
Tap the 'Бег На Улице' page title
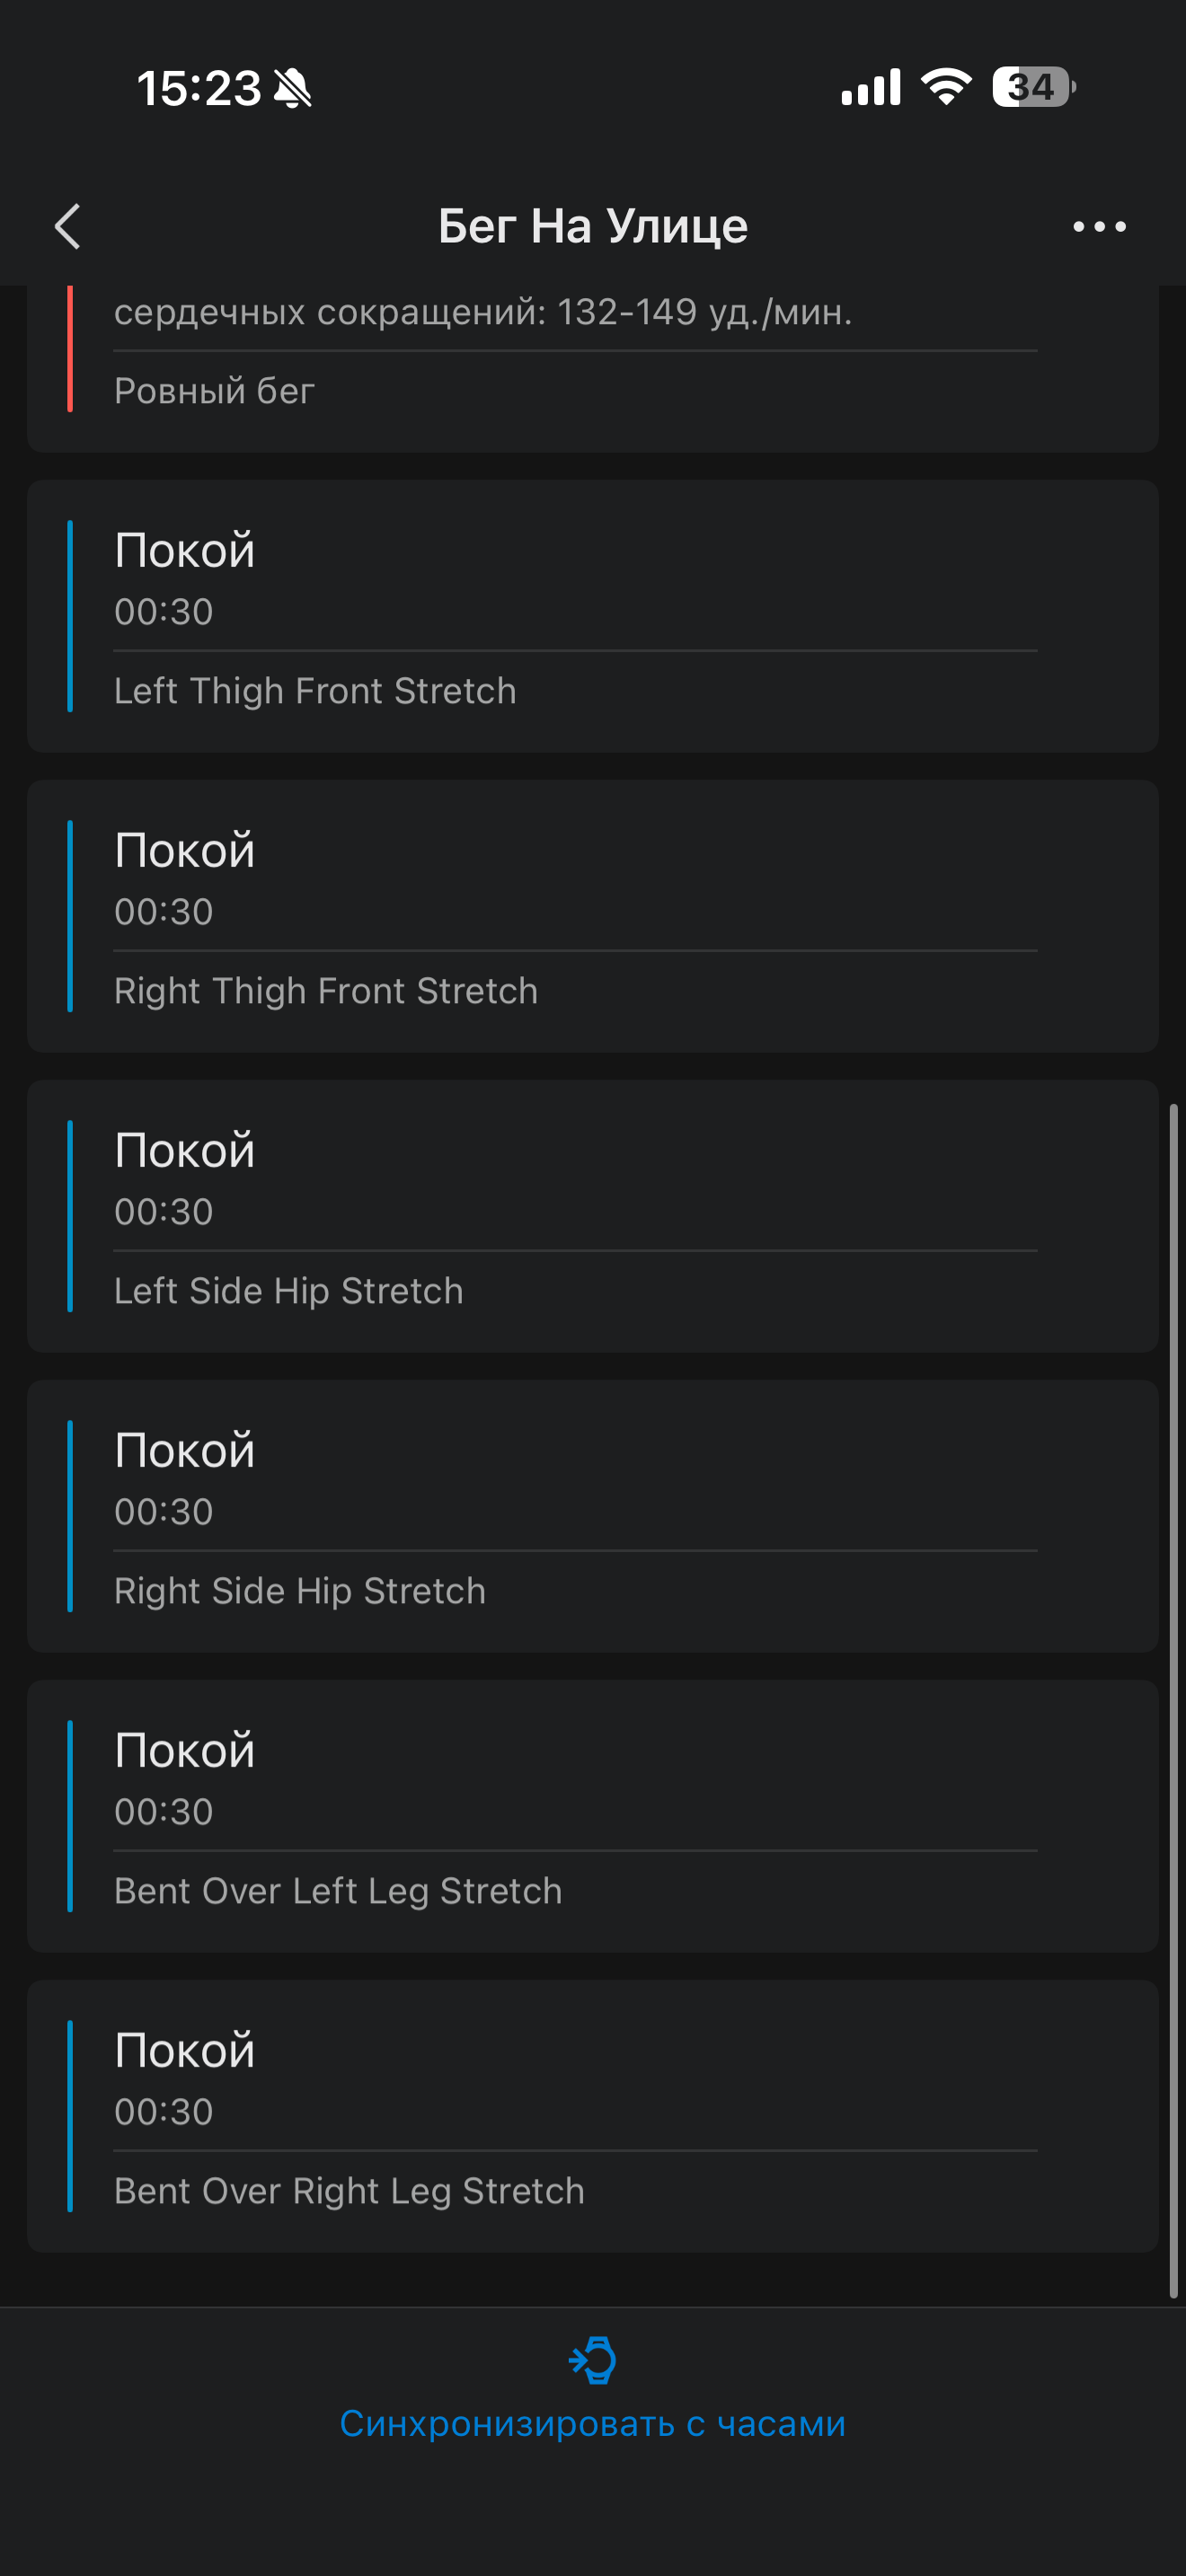point(592,226)
